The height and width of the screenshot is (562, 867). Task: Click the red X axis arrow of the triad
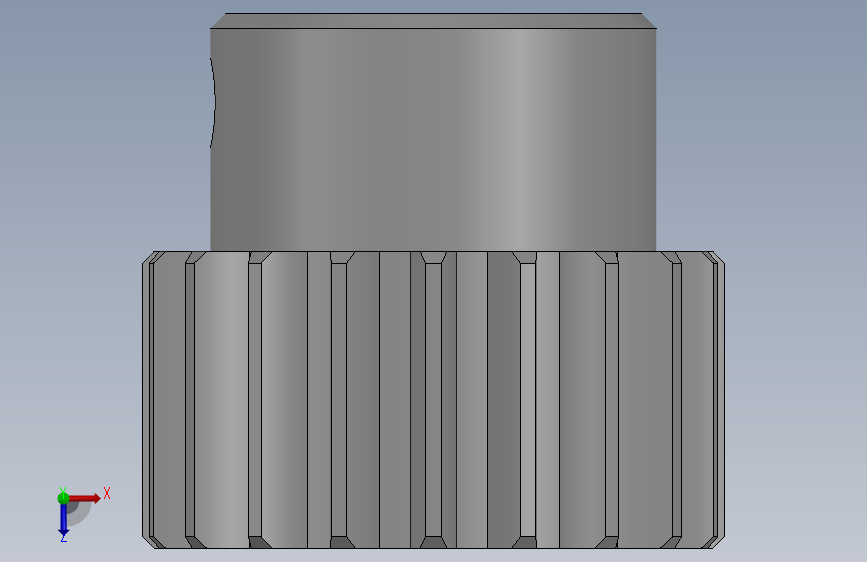coord(85,498)
